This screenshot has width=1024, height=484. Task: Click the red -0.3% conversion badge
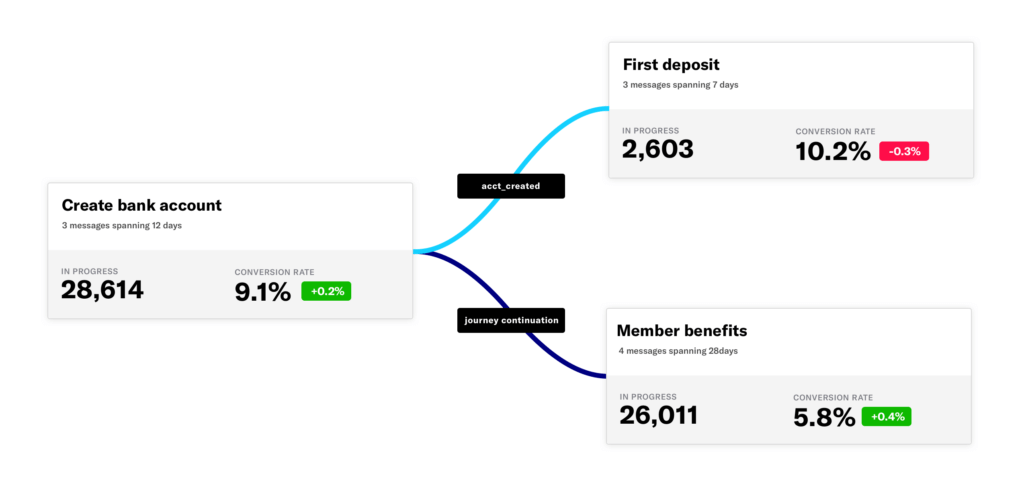coord(904,151)
